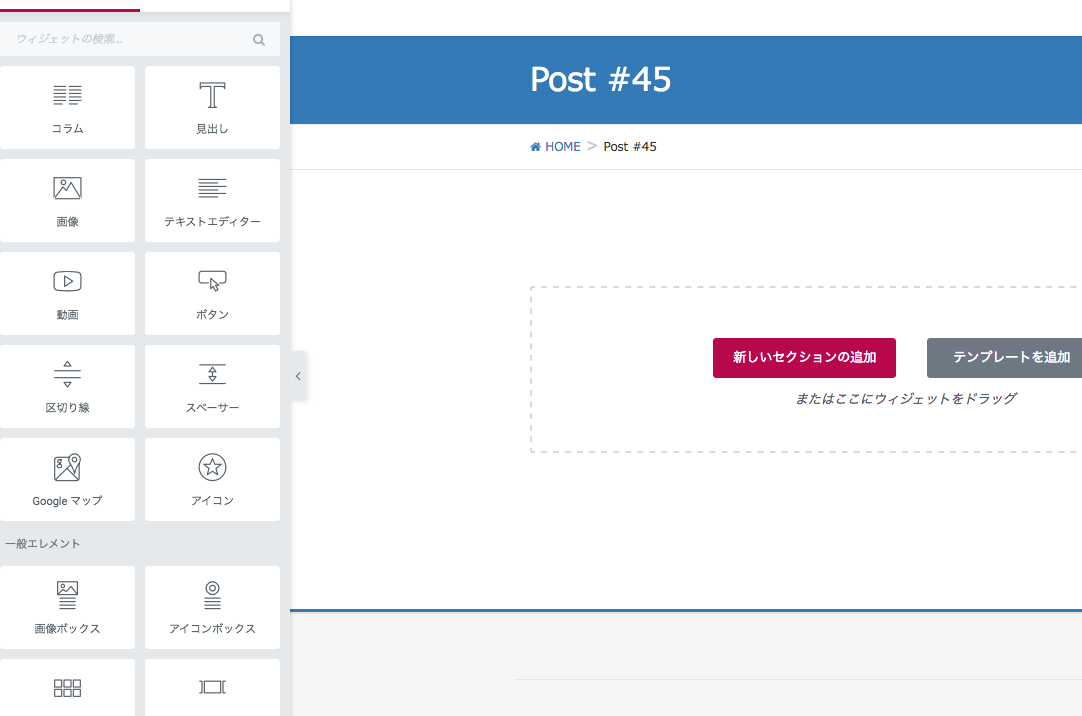The image size is (1082, 716).
Task: Click テンプレートを追加 button
Action: coord(1005,358)
